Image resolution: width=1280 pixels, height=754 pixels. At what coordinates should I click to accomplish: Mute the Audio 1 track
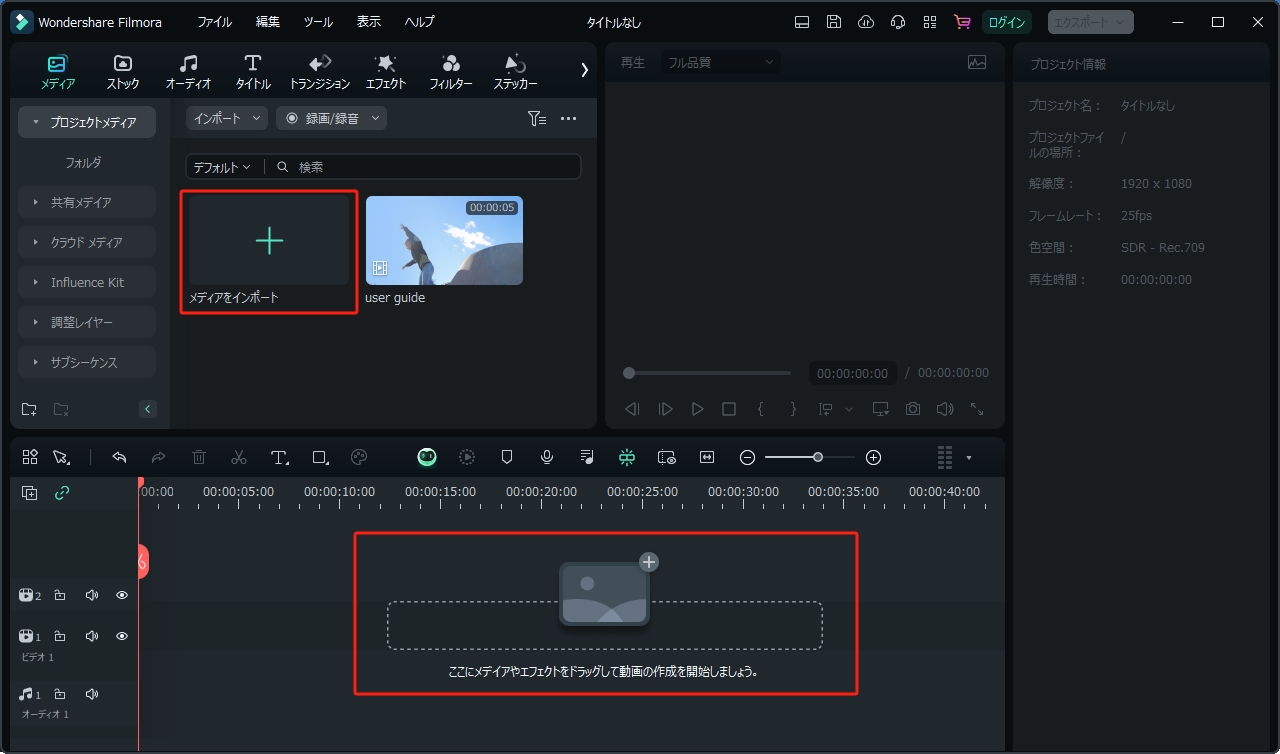coord(92,694)
